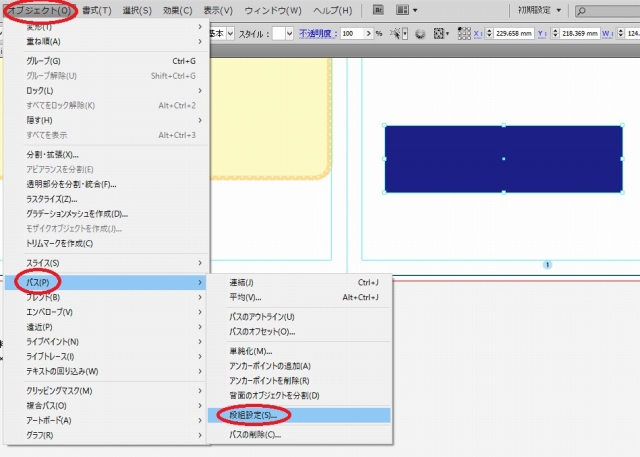Expand the クリッピングマスク(M) submenu
The width and height of the screenshot is (640, 457).
[107, 391]
